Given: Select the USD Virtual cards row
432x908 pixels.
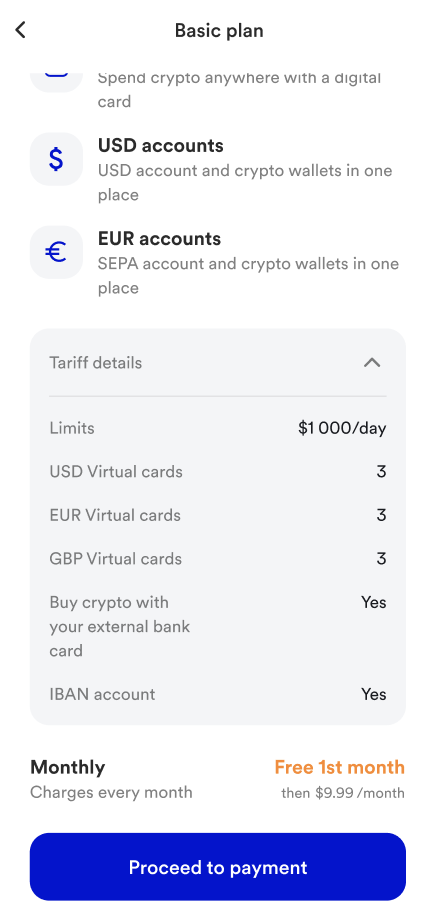Looking at the screenshot, I should [218, 472].
